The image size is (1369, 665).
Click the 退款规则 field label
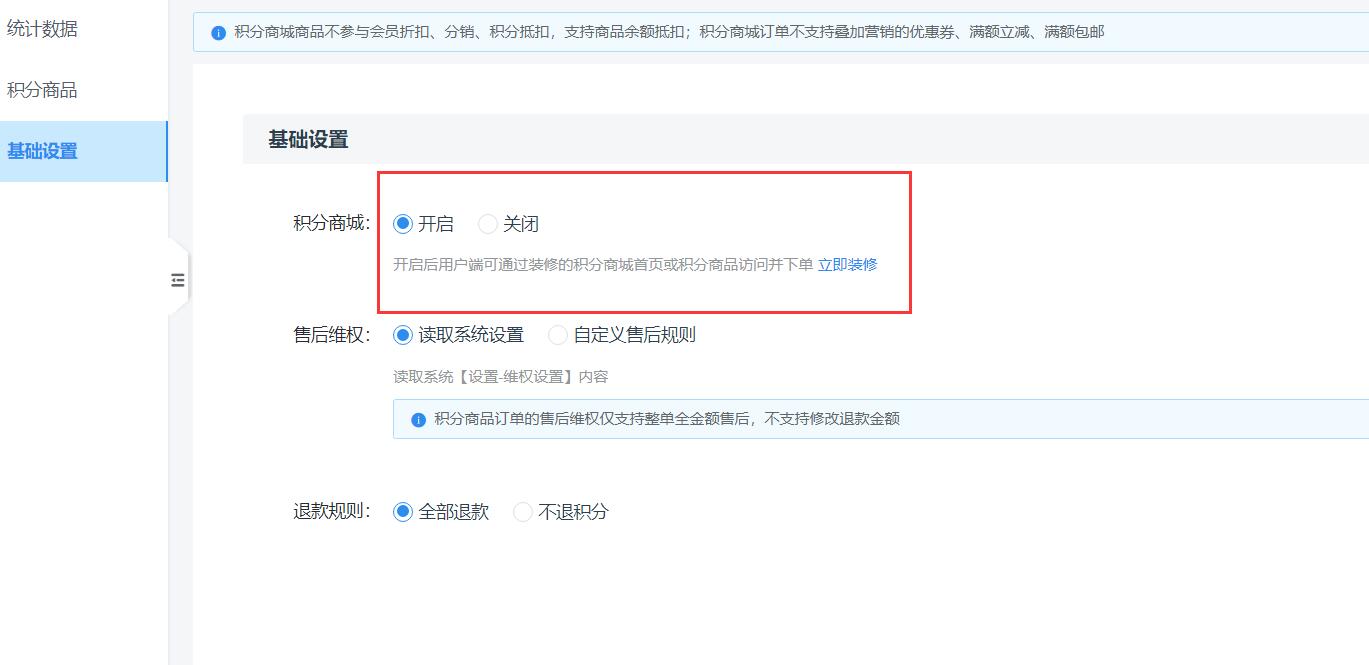(331, 512)
